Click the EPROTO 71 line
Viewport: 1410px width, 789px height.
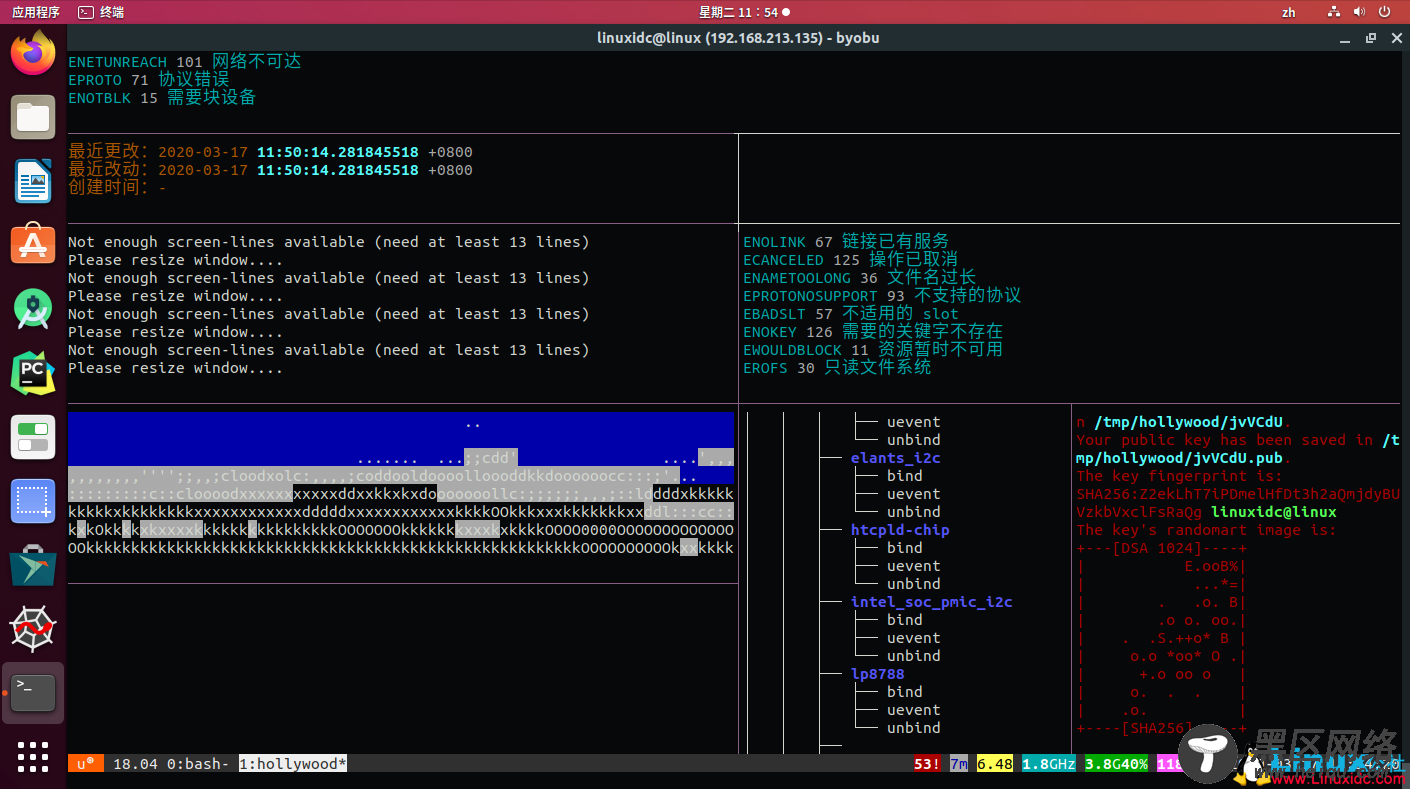(x=148, y=80)
